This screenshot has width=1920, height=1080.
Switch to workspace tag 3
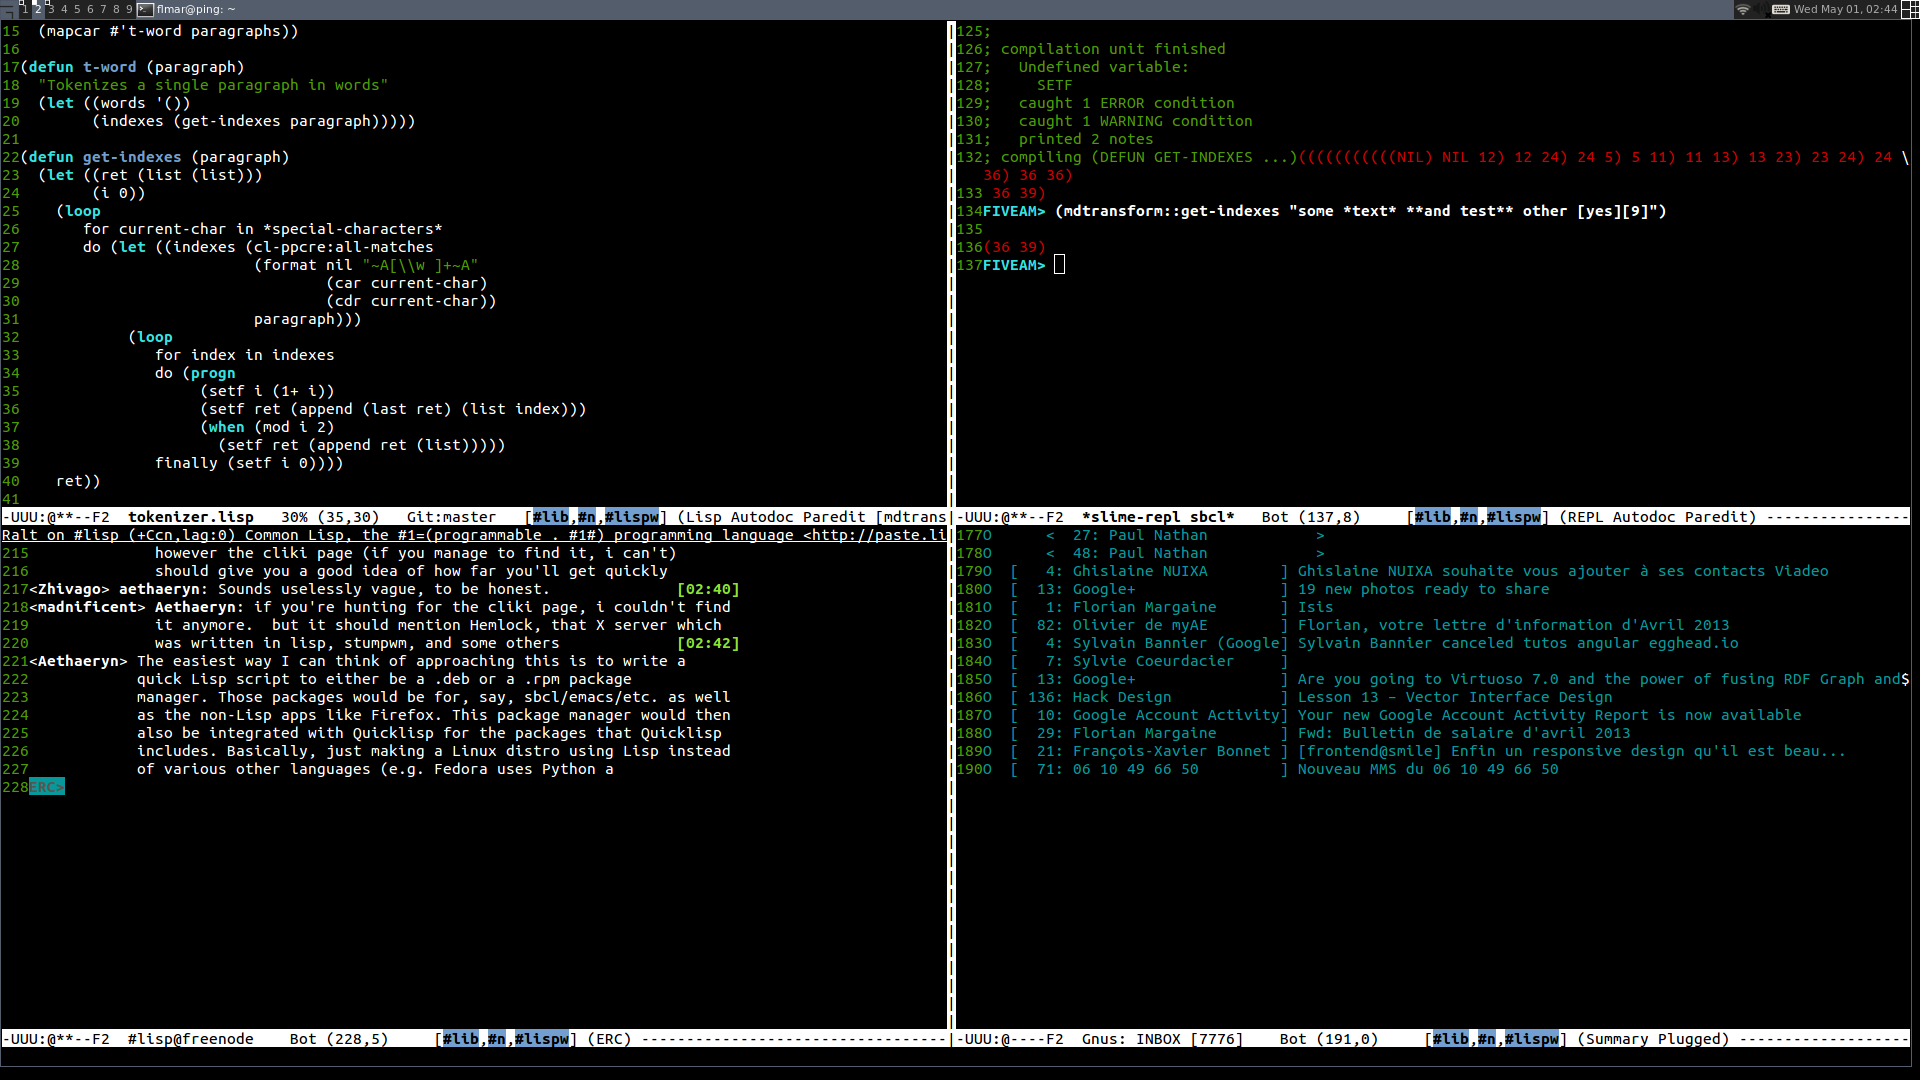pyautogui.click(x=51, y=9)
